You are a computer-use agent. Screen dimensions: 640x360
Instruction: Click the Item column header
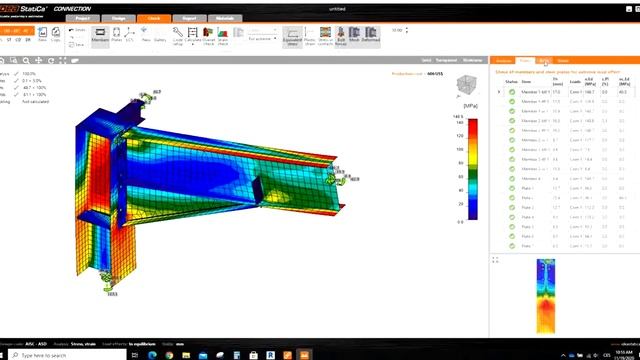pos(526,82)
